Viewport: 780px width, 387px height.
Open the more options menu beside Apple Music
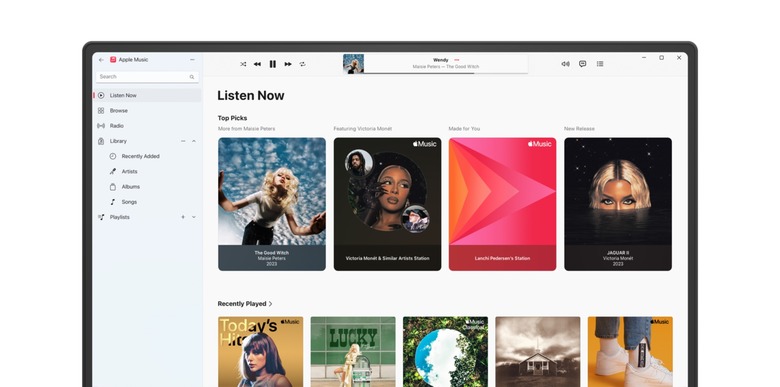coord(192,60)
